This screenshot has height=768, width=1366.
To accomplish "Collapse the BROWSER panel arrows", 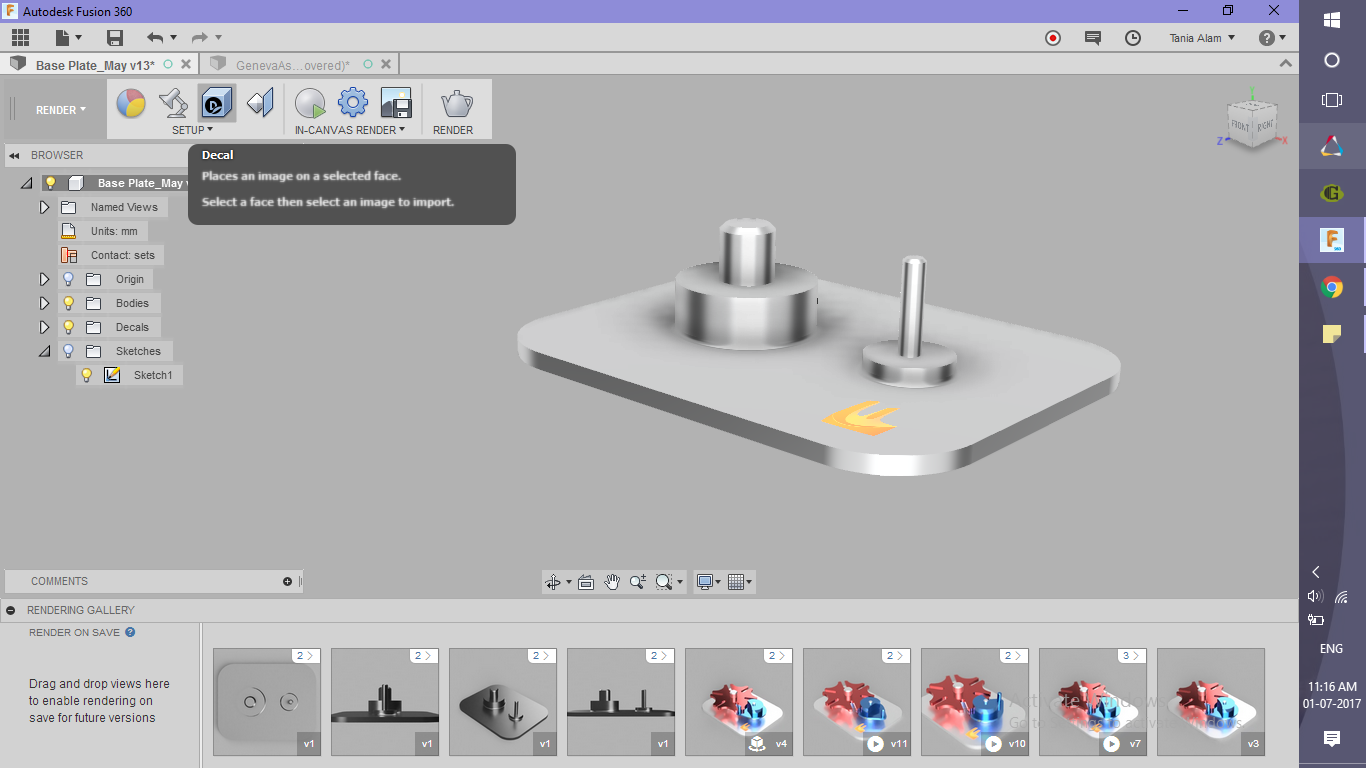I will [14, 156].
